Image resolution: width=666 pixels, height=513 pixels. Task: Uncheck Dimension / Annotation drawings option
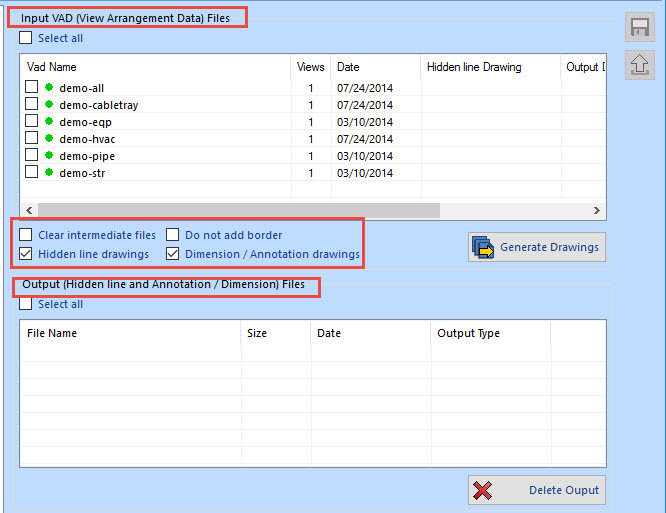coord(173,254)
